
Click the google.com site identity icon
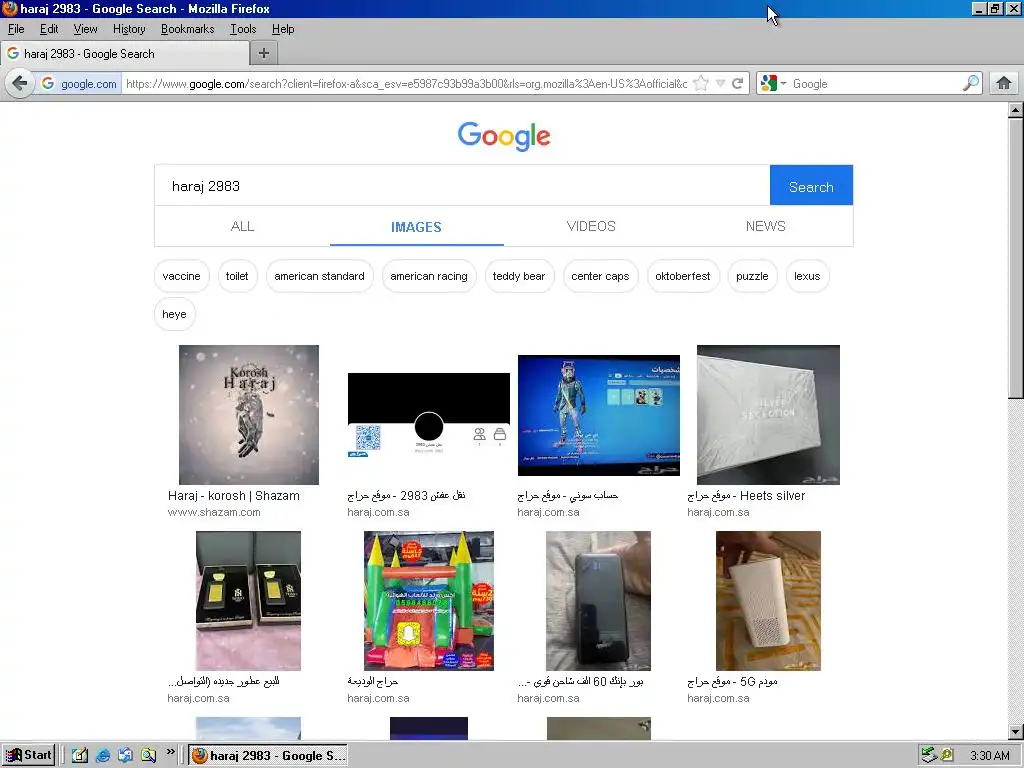tap(79, 84)
